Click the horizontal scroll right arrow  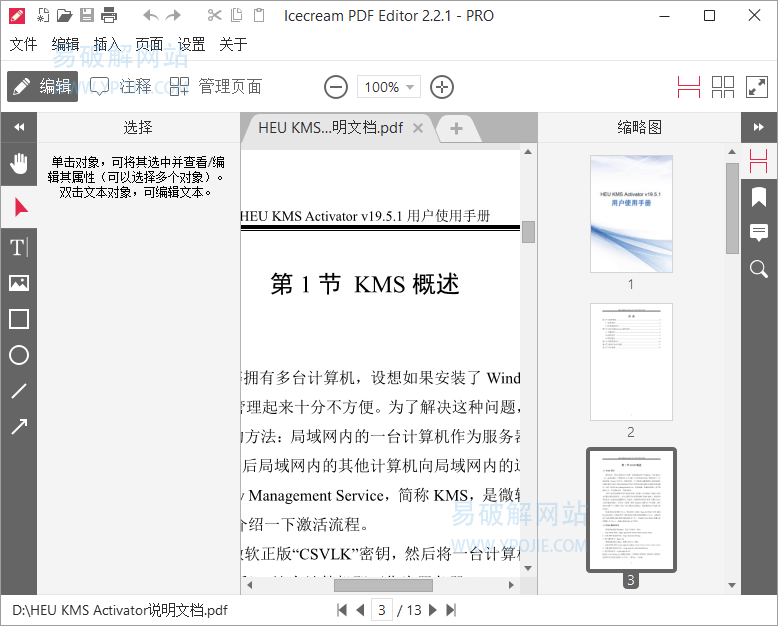[511, 585]
